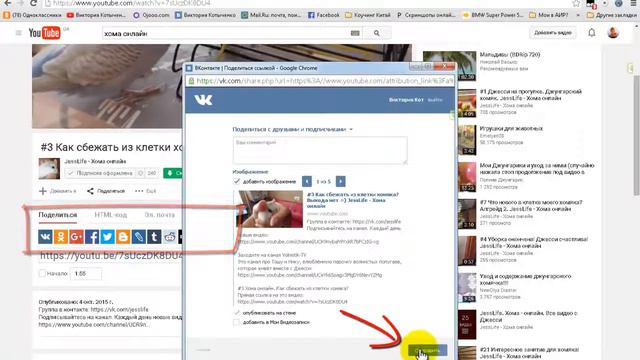Viewport: 640px width, 360px height.
Task: Click 'Поделиться' share action under video
Action: pyautogui.click(x=106, y=191)
